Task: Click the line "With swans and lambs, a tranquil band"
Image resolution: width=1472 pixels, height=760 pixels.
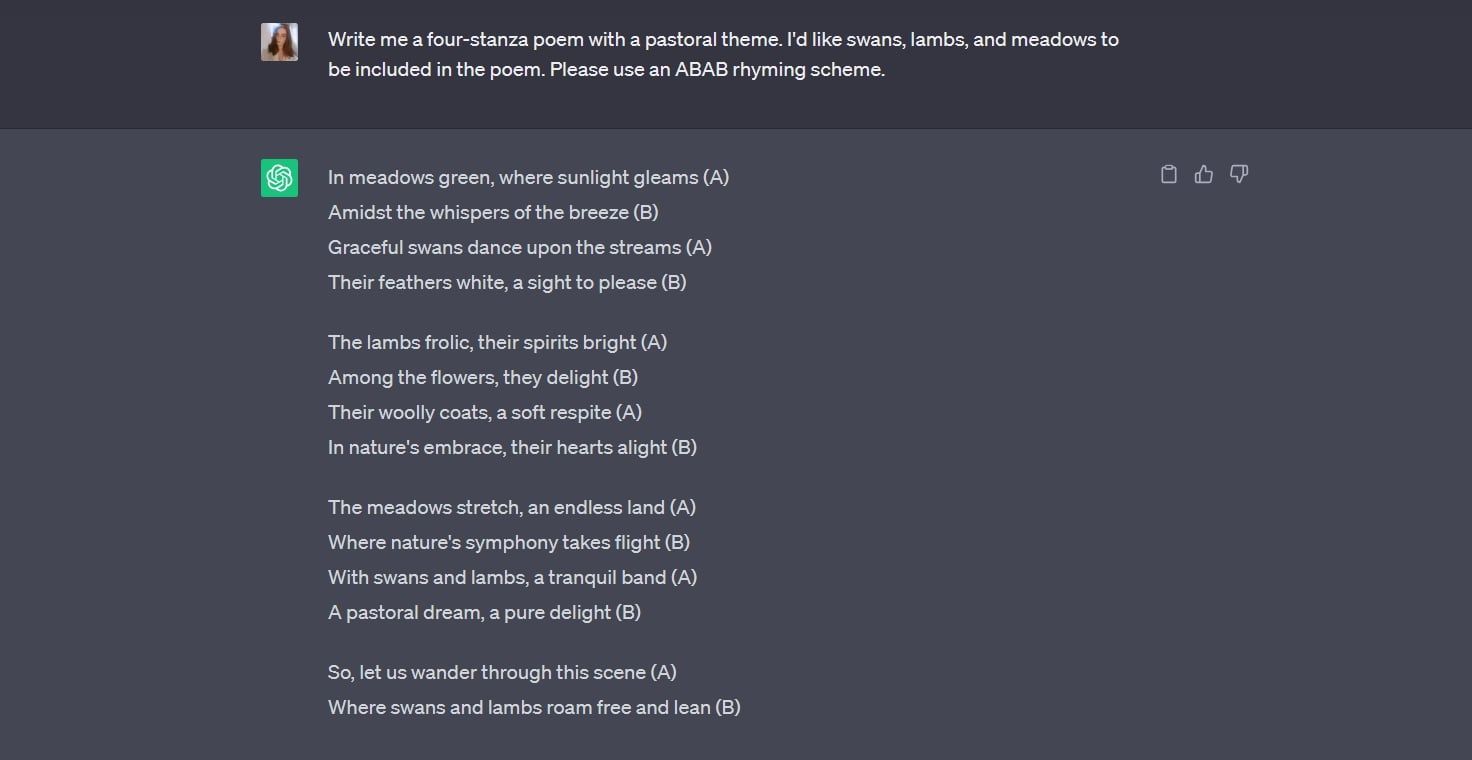Action: tap(512, 578)
